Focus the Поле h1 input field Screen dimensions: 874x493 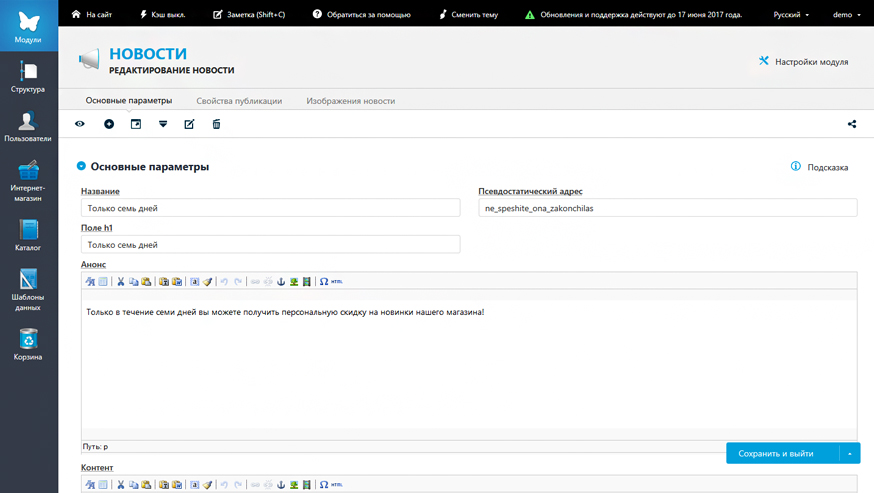[270, 245]
